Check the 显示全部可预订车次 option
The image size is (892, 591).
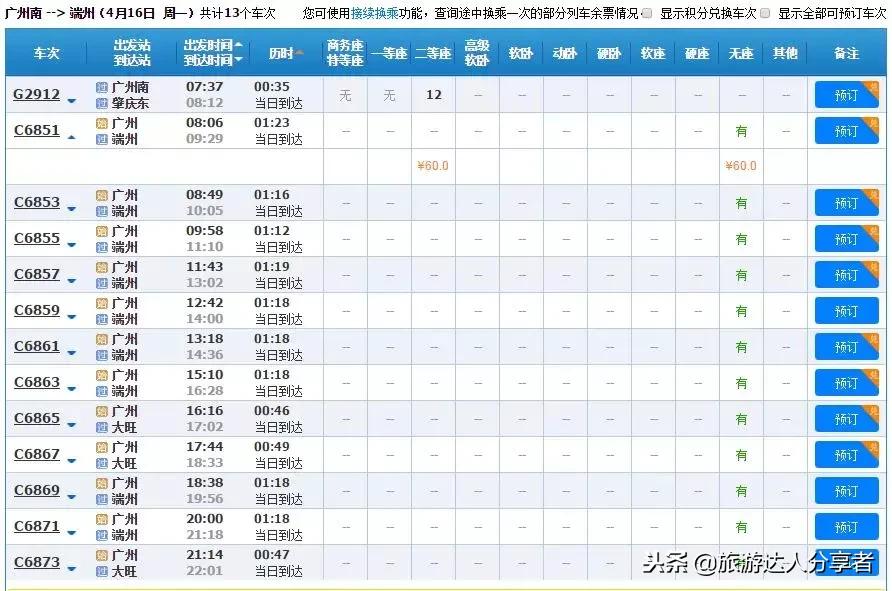[x=765, y=13]
